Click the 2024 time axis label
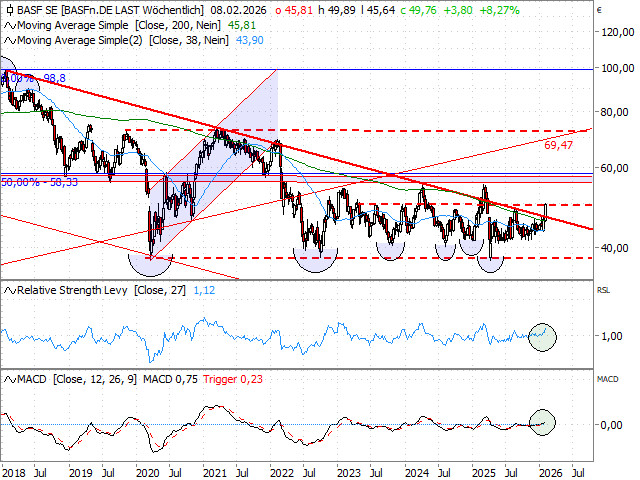The width and height of the screenshot is (640, 480). [x=417, y=473]
